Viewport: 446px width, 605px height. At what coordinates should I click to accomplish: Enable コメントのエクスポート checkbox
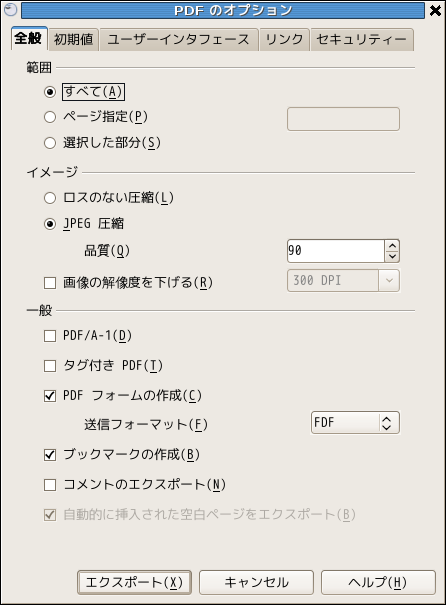(50, 485)
